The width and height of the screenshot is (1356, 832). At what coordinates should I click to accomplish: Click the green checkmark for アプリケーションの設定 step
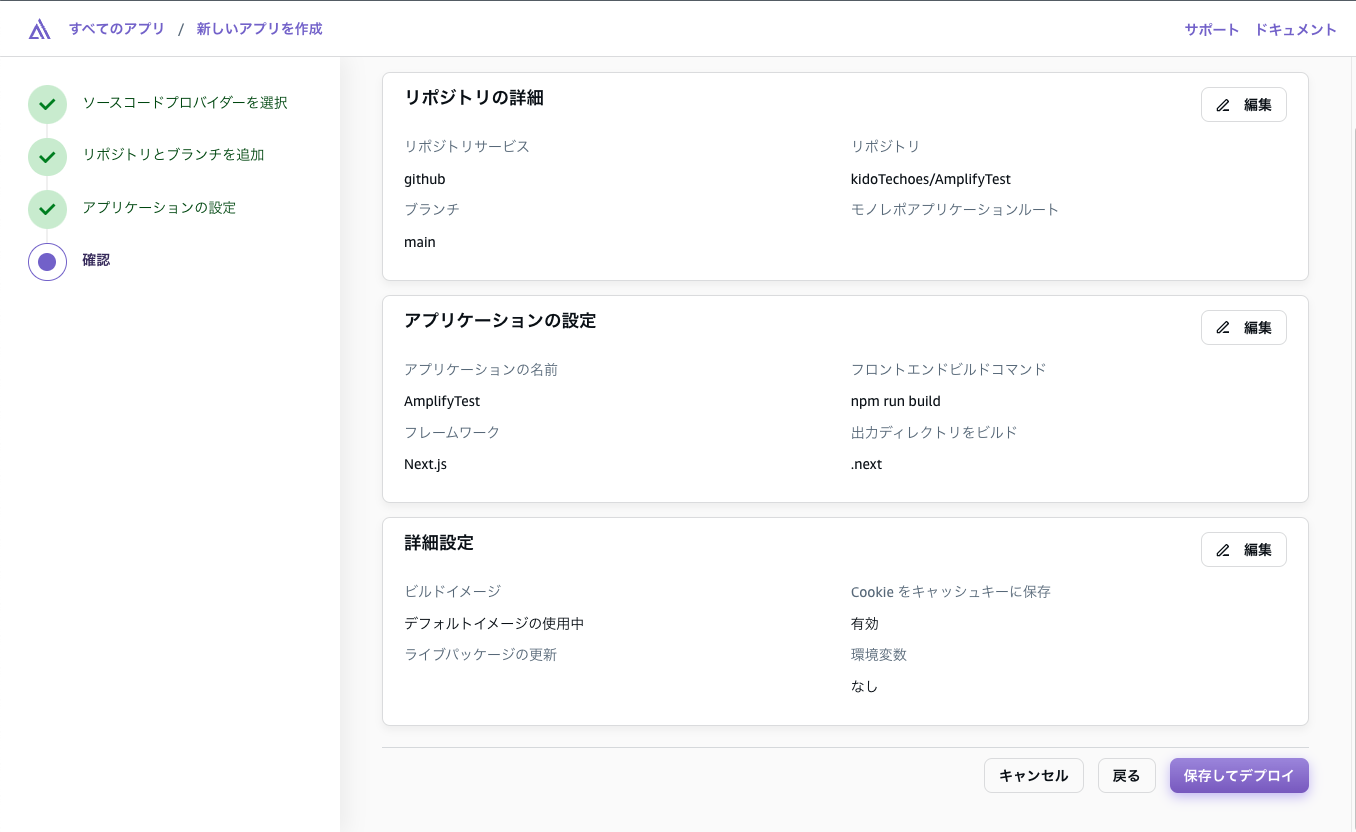(x=47, y=208)
